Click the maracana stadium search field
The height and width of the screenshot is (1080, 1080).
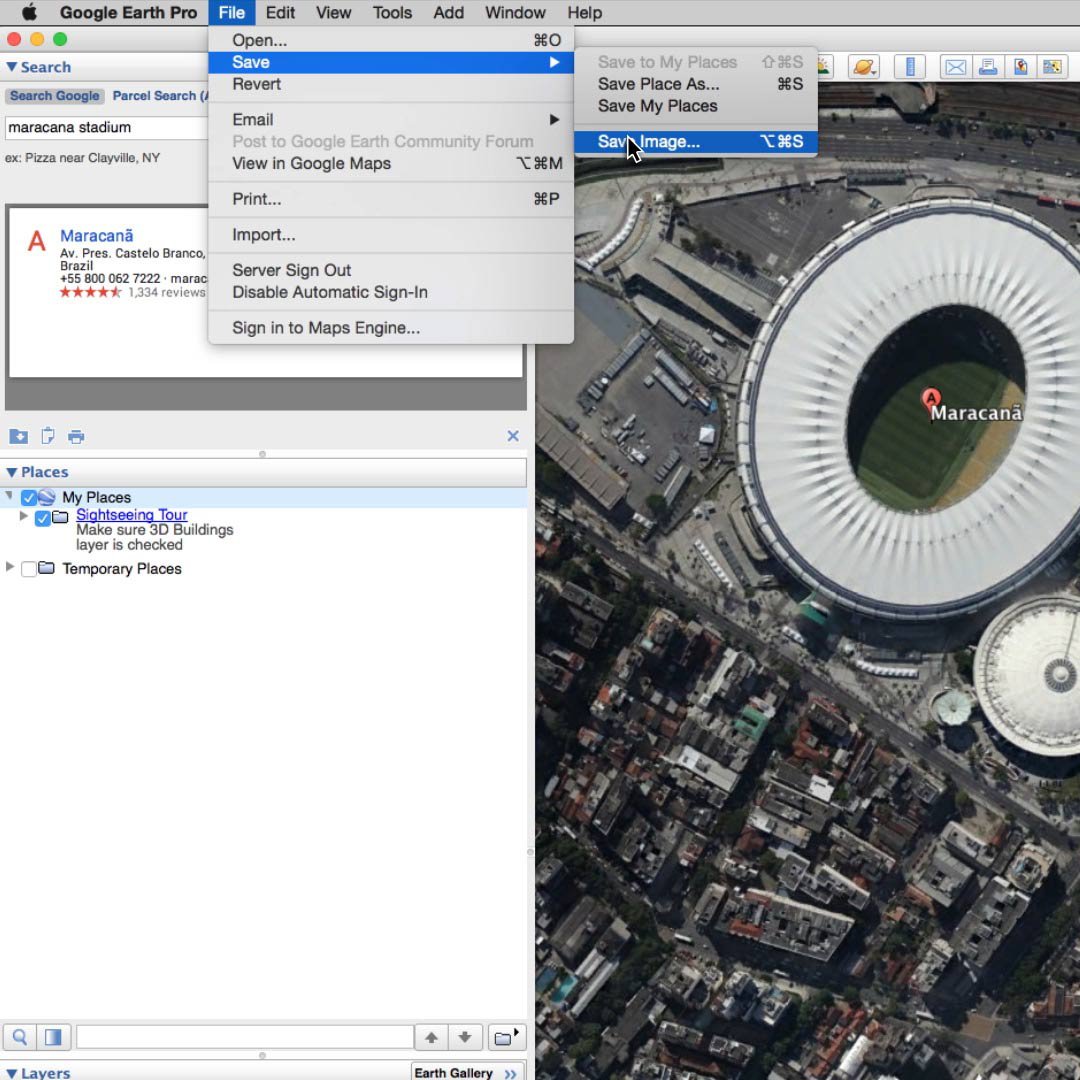[107, 127]
